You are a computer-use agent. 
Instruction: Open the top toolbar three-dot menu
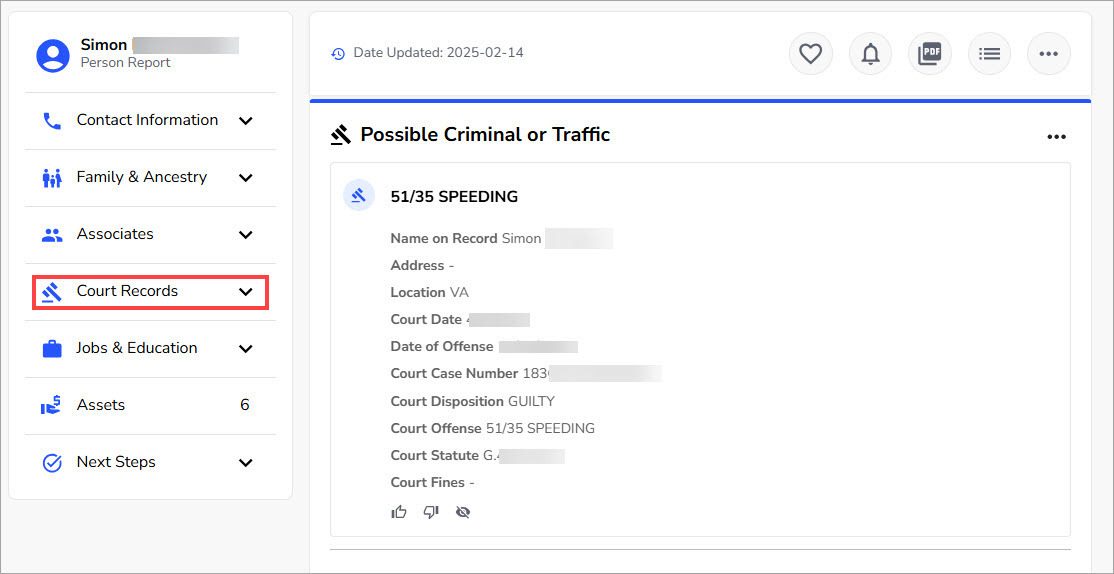(x=1048, y=54)
